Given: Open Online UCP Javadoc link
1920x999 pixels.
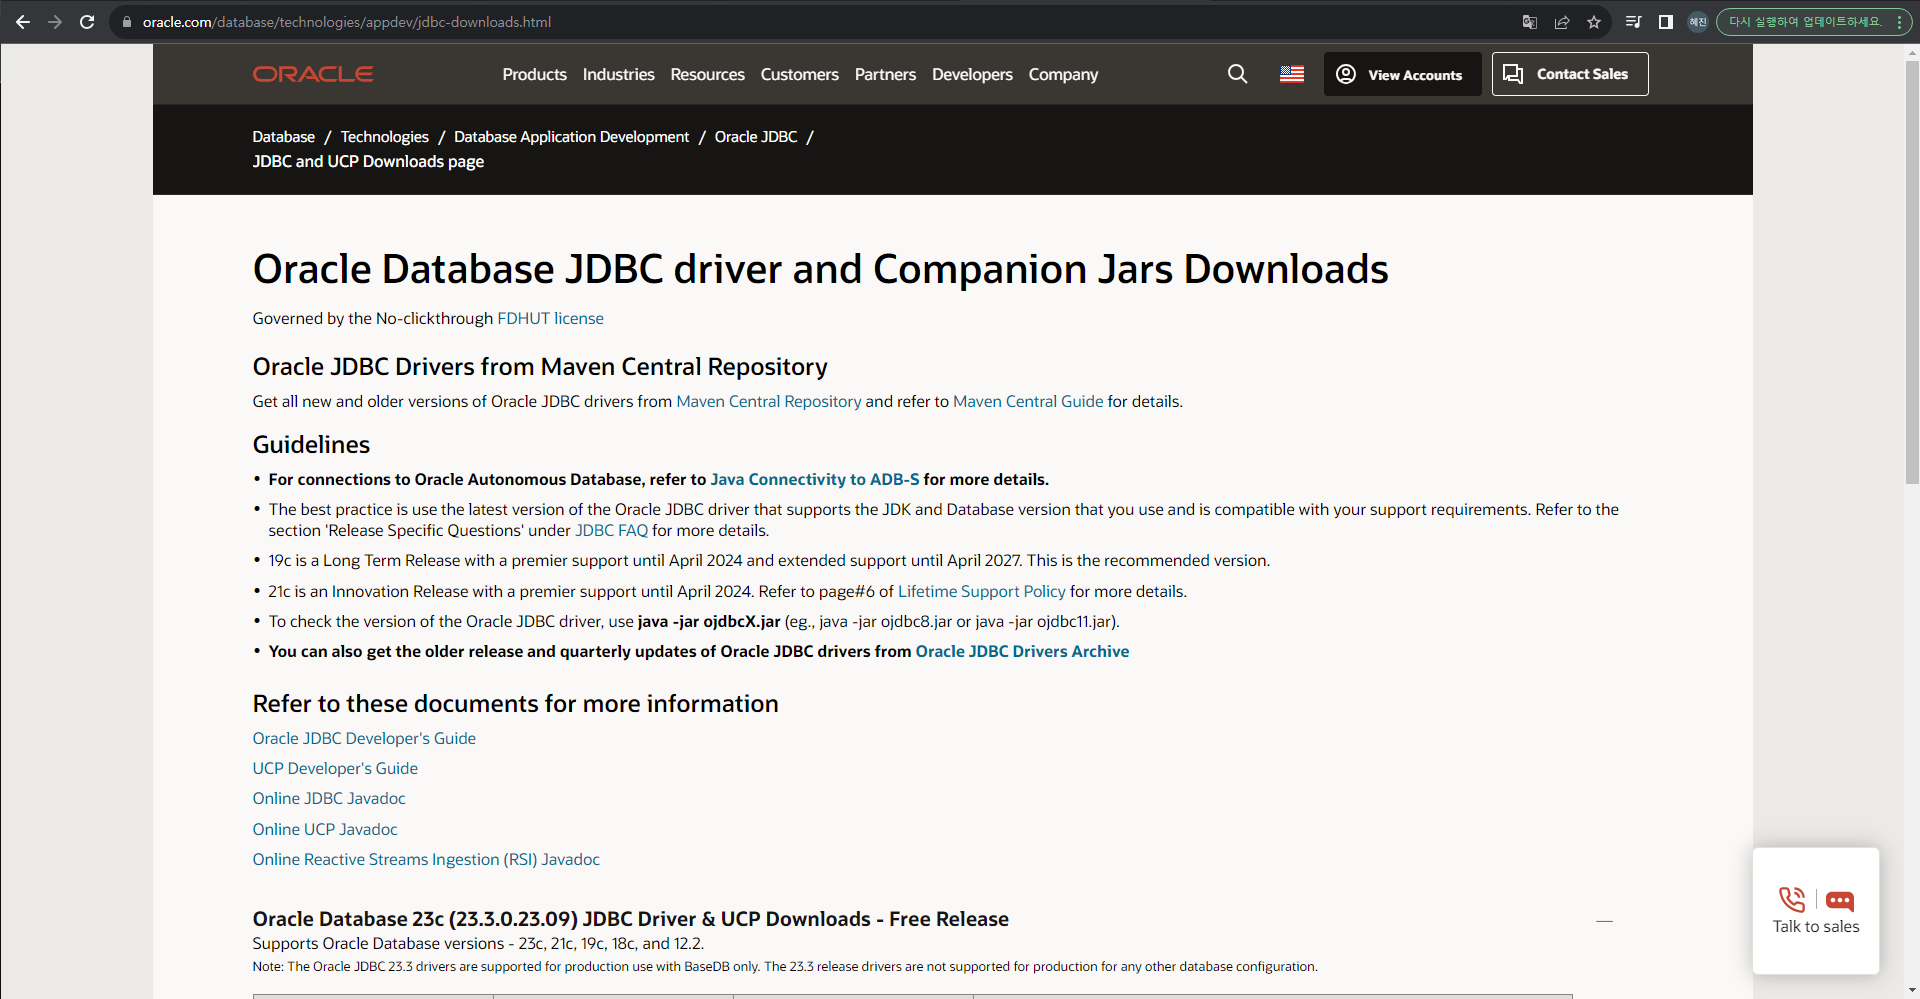Looking at the screenshot, I should click(325, 829).
